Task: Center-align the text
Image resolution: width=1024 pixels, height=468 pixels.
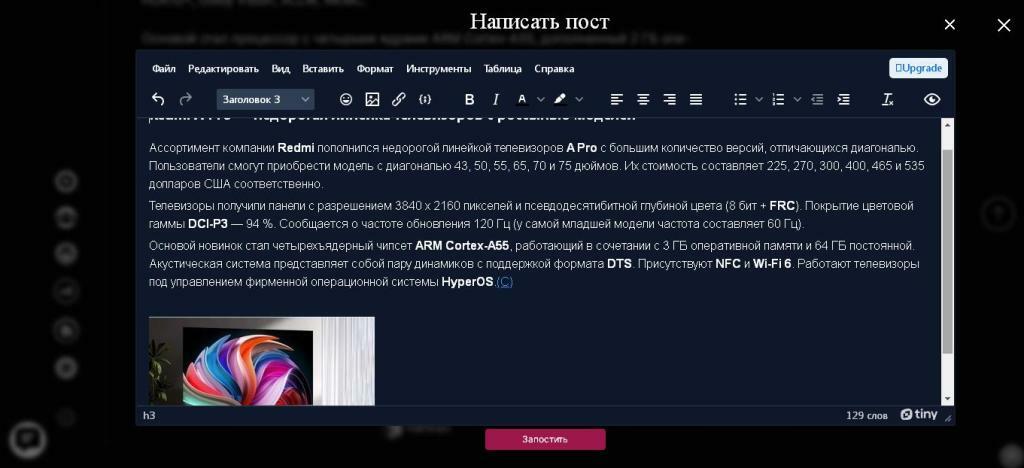Action: (x=643, y=99)
